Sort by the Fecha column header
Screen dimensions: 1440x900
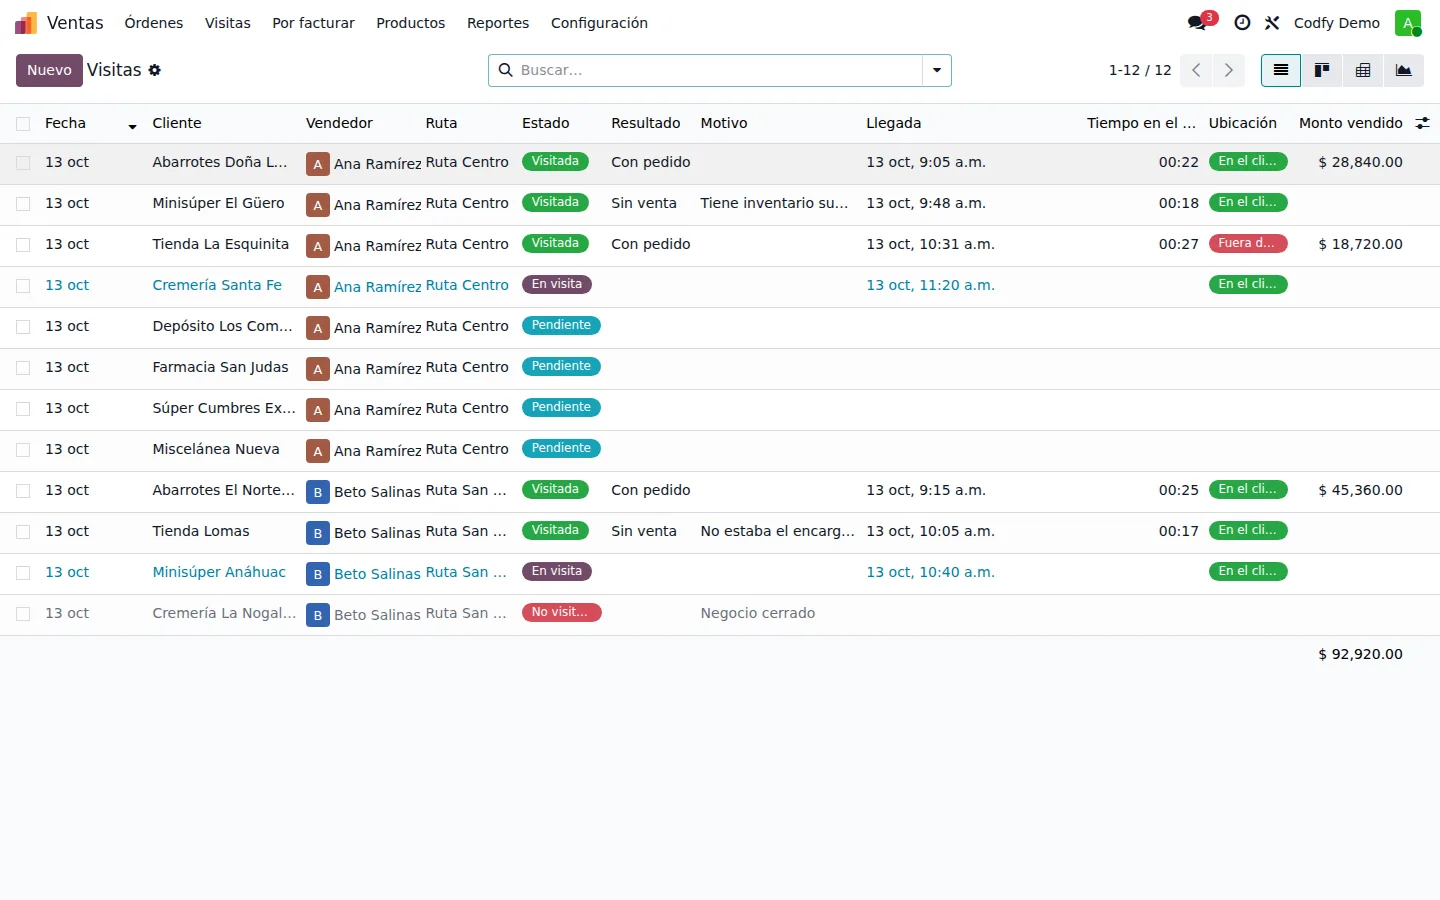[x=90, y=123]
